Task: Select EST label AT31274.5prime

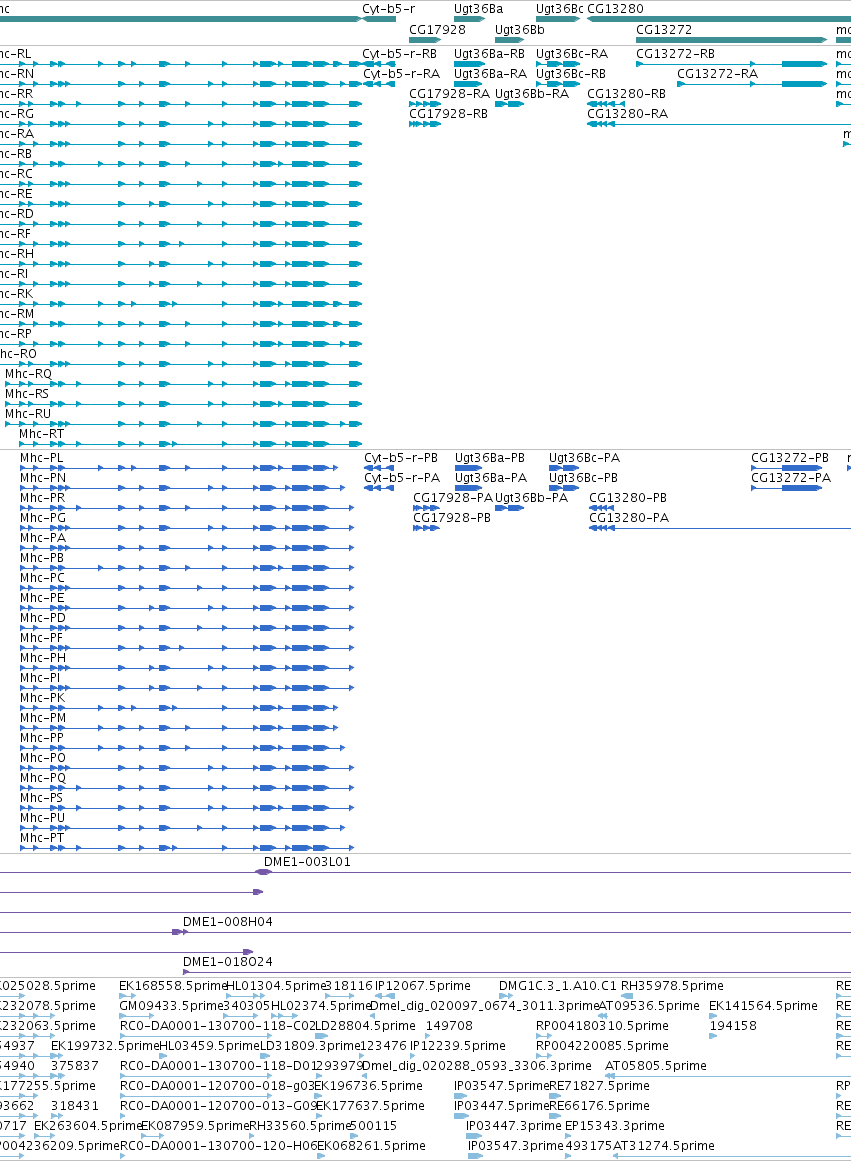Action: click(x=664, y=1146)
